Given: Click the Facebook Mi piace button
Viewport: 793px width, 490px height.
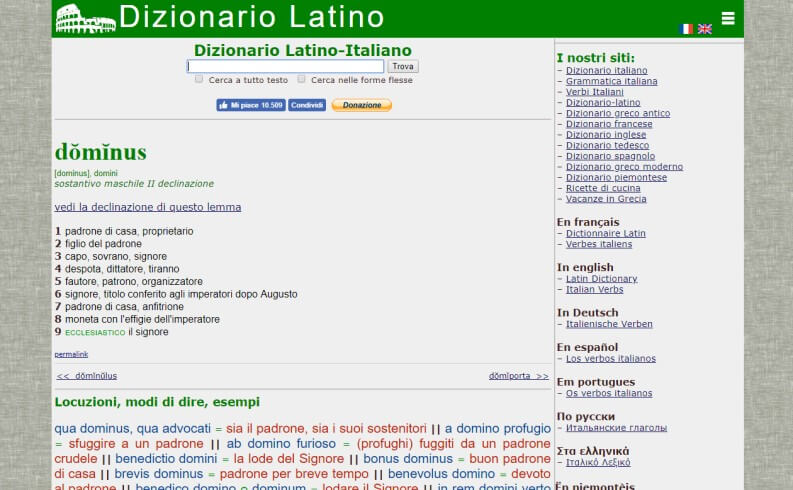Looking at the screenshot, I should [x=251, y=105].
